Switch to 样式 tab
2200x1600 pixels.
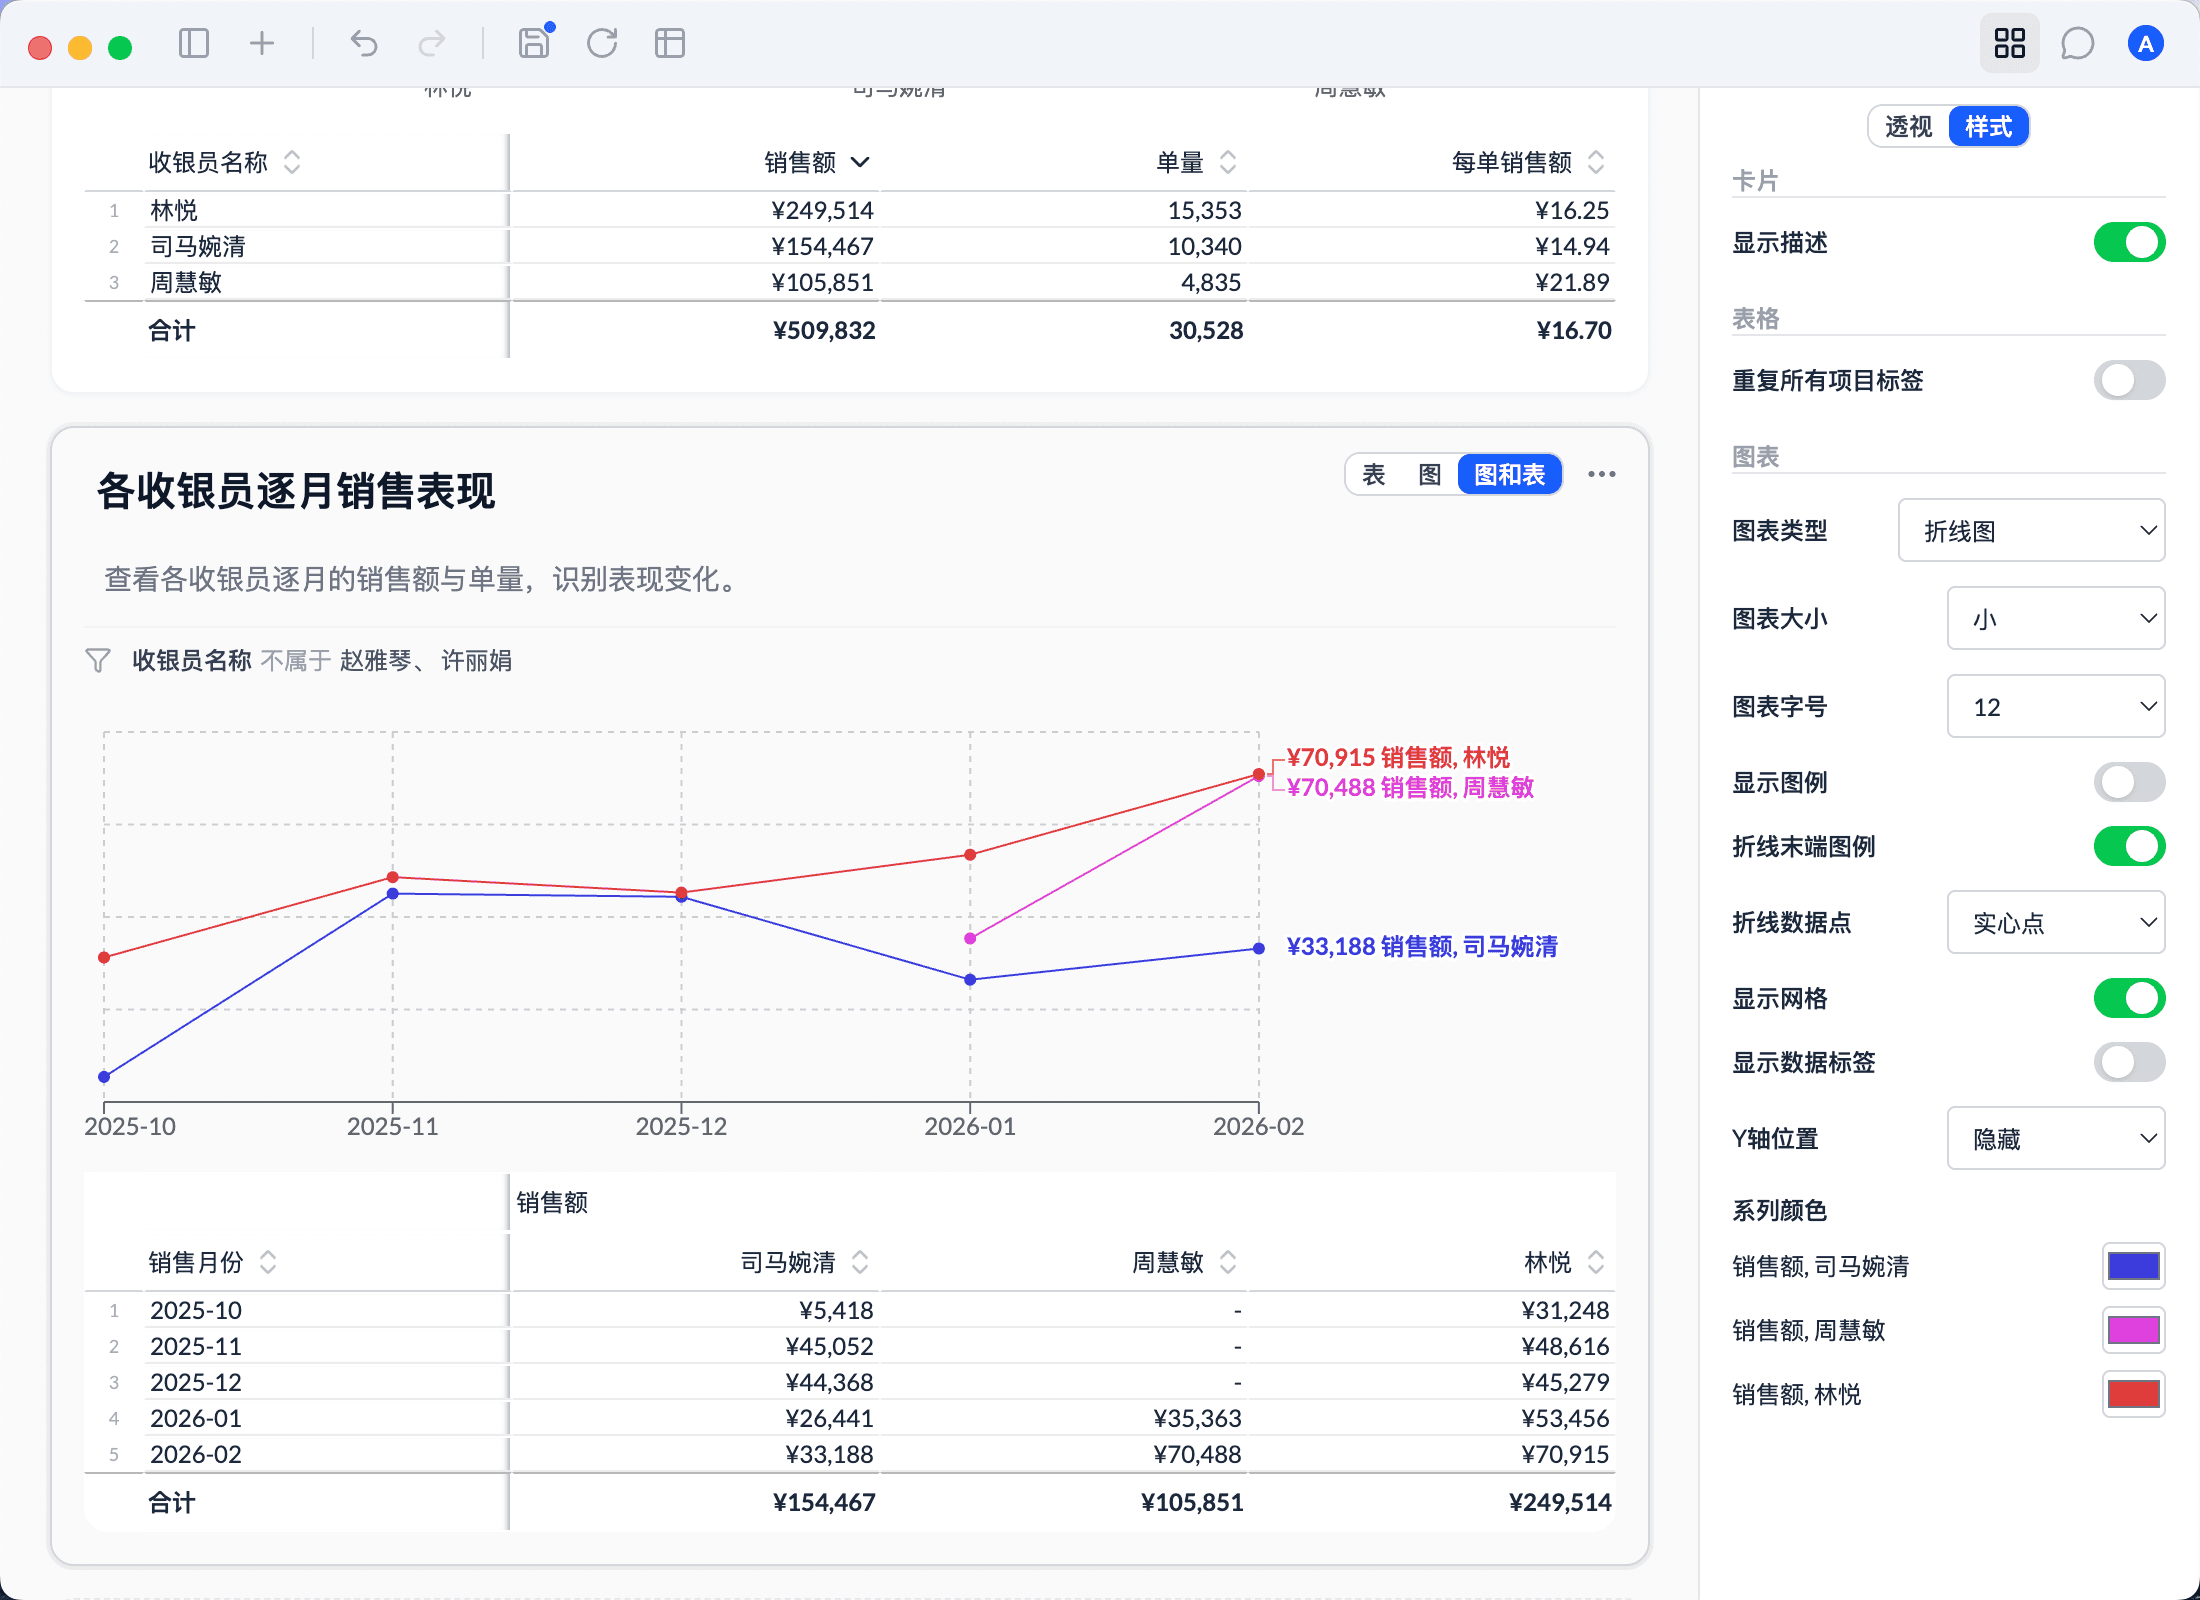(x=1988, y=126)
